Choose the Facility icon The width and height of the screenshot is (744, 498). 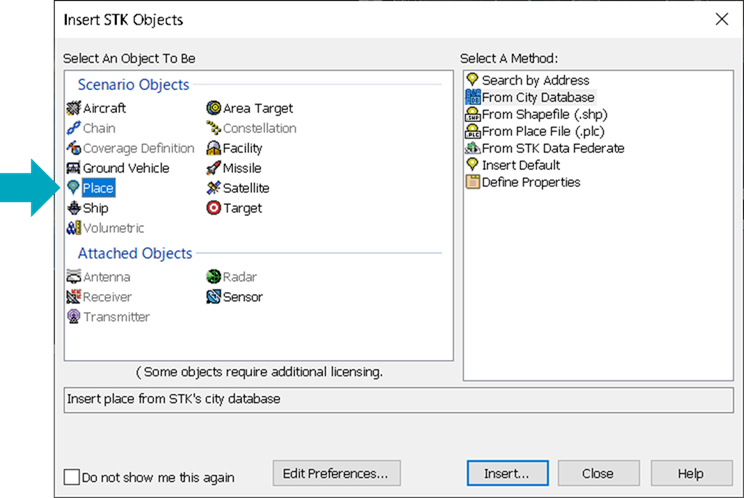click(x=214, y=148)
